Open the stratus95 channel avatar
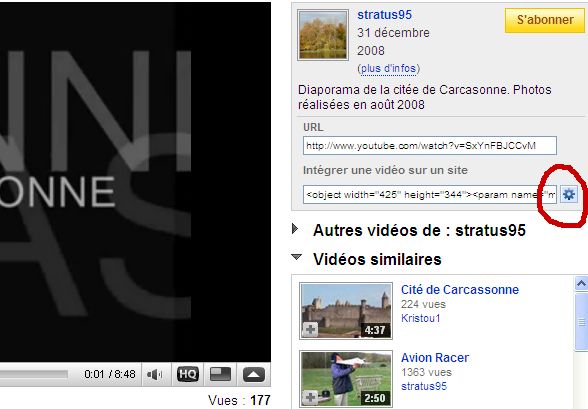Image resolution: width=588 pixels, height=409 pixels. pos(323,35)
